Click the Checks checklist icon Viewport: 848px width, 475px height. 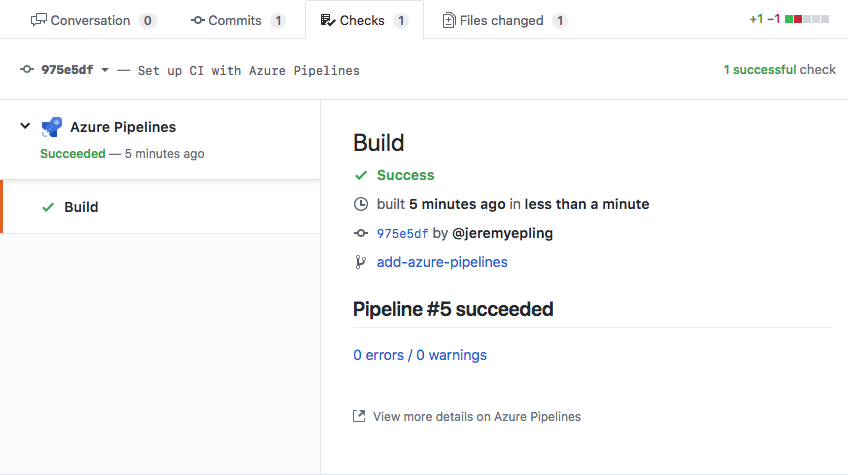click(x=327, y=21)
